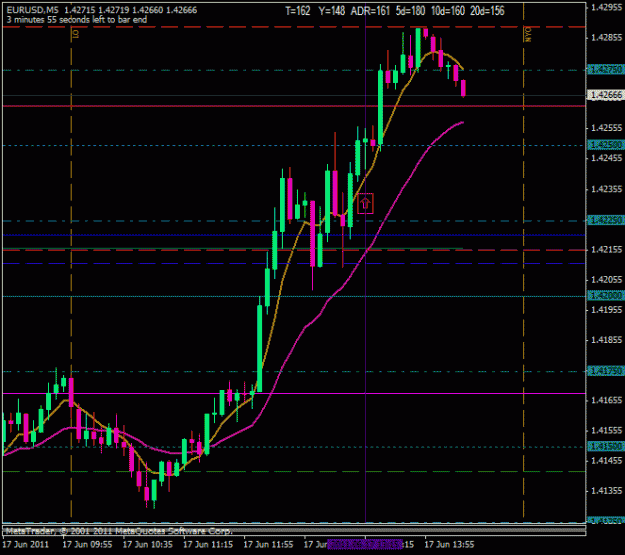625x555 pixels.
Task: Click the highlighted 1.42250 level label
Action: pos(605,220)
